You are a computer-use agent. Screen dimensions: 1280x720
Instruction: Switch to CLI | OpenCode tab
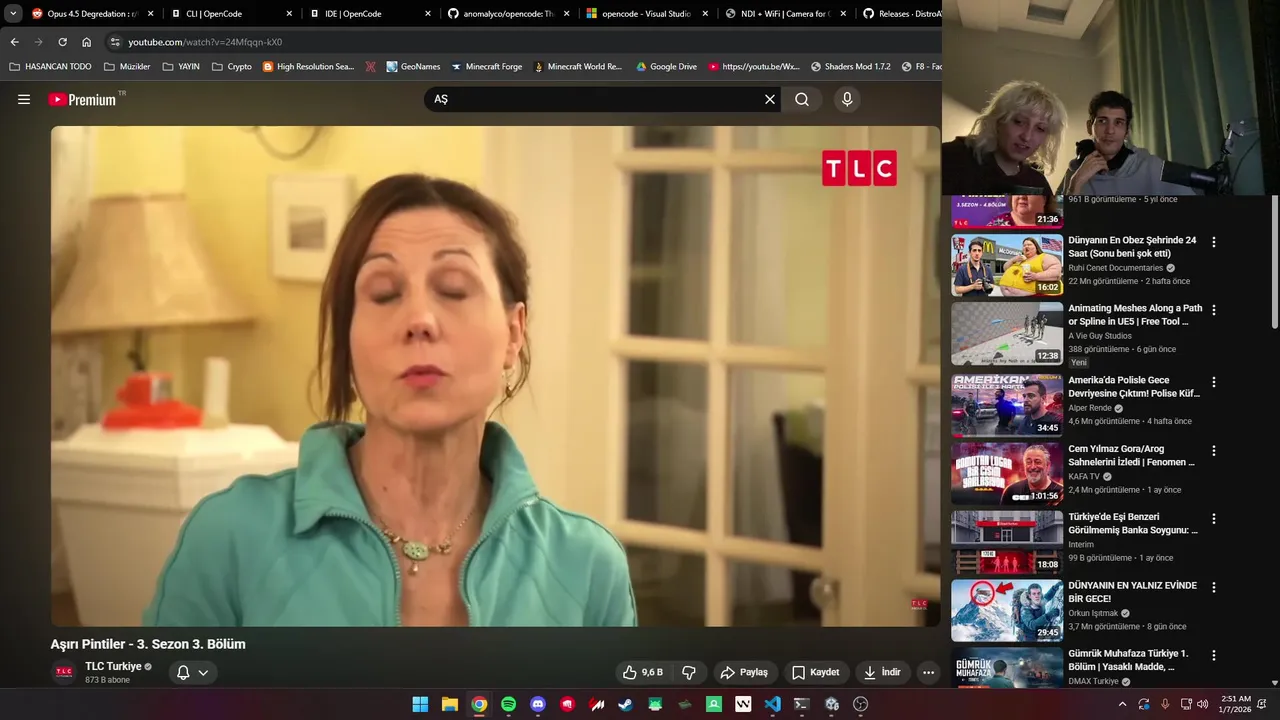(x=231, y=14)
